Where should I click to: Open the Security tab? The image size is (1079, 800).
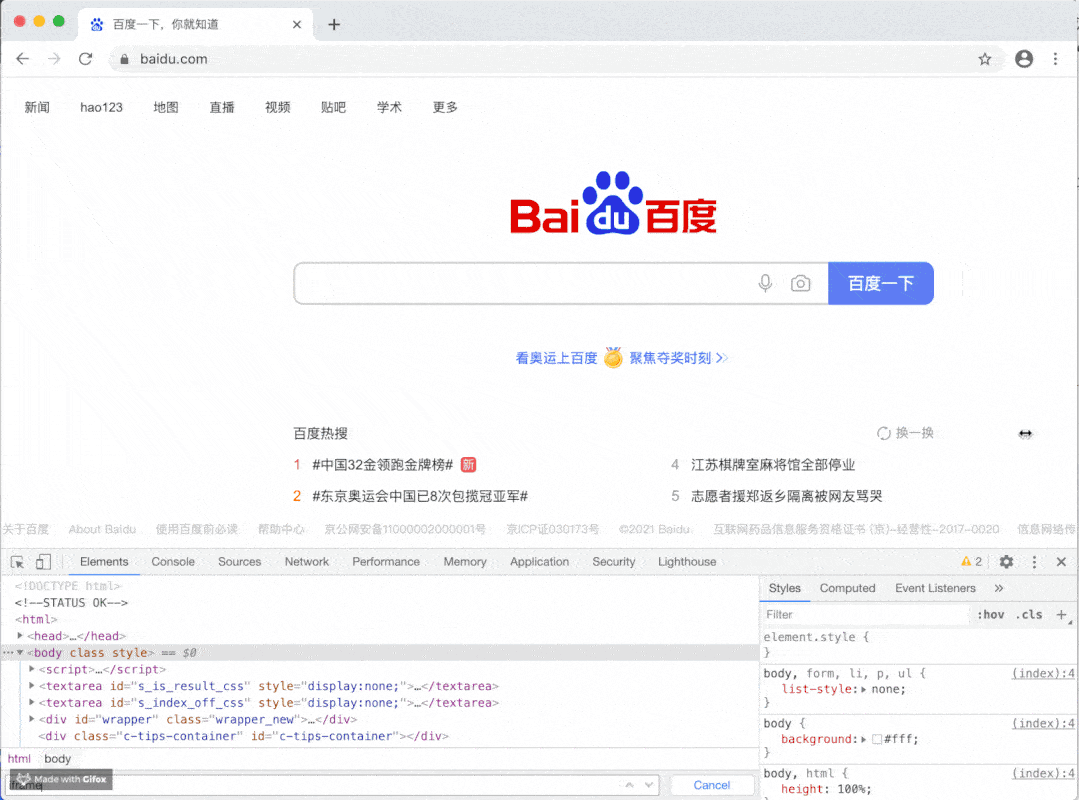click(614, 562)
